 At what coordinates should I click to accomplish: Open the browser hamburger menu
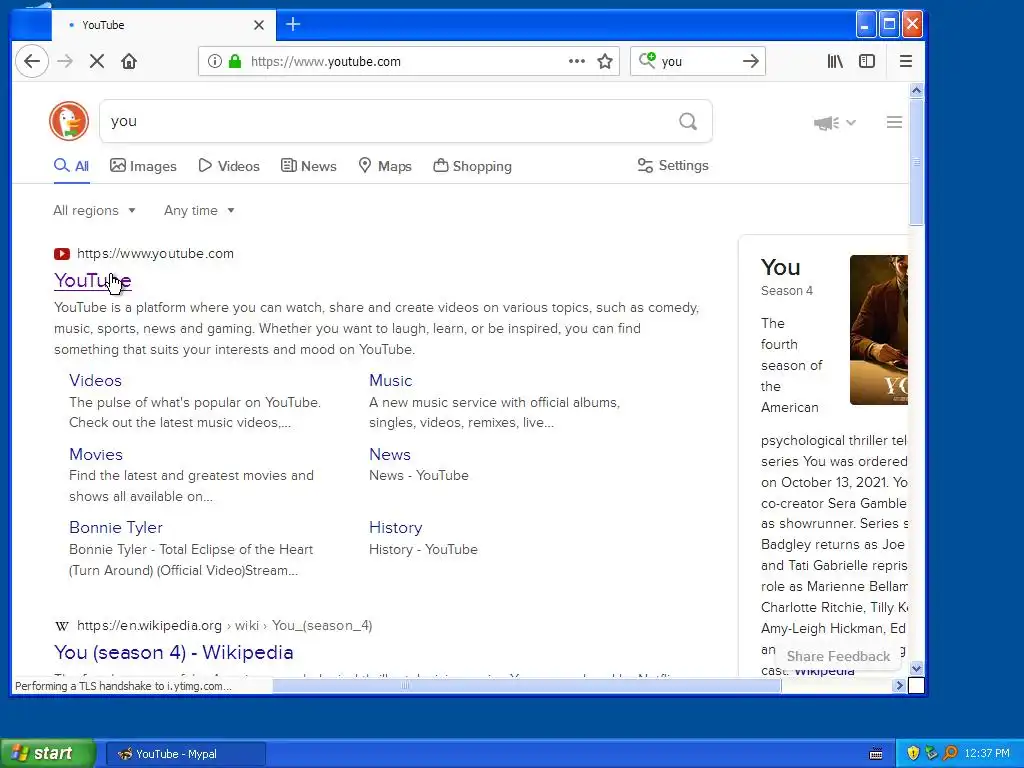(x=905, y=61)
